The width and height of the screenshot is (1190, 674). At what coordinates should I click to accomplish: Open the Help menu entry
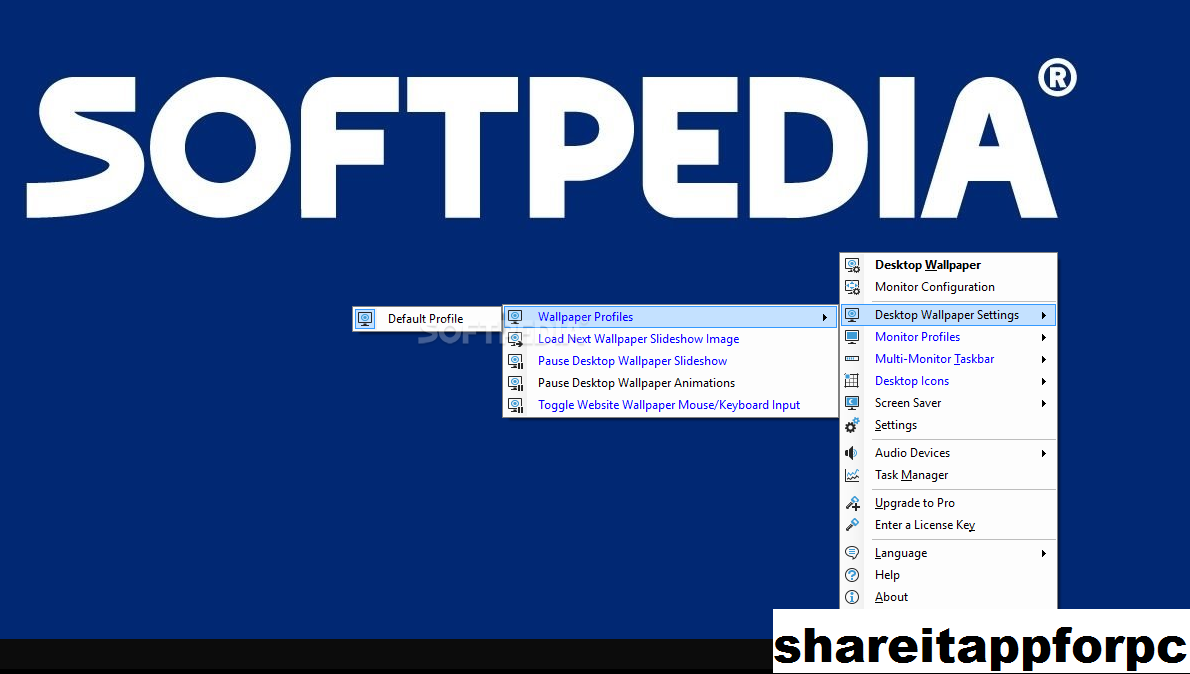887,575
